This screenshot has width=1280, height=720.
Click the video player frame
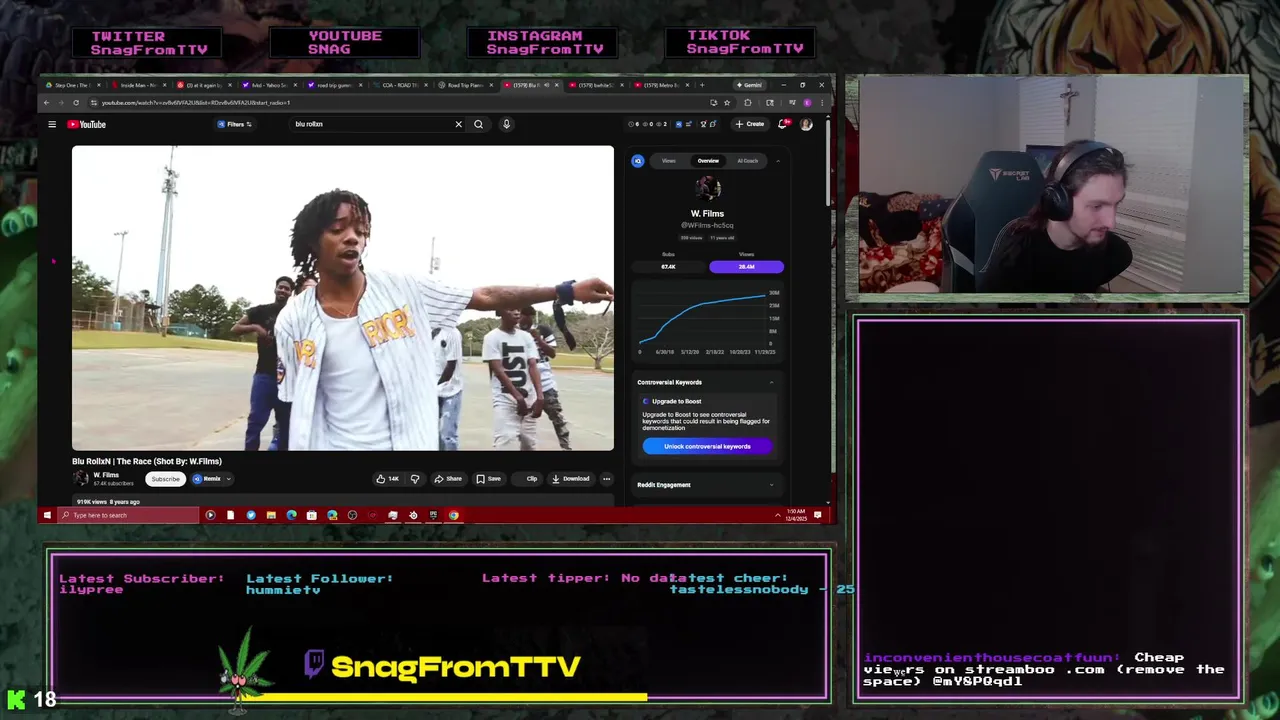coord(343,298)
